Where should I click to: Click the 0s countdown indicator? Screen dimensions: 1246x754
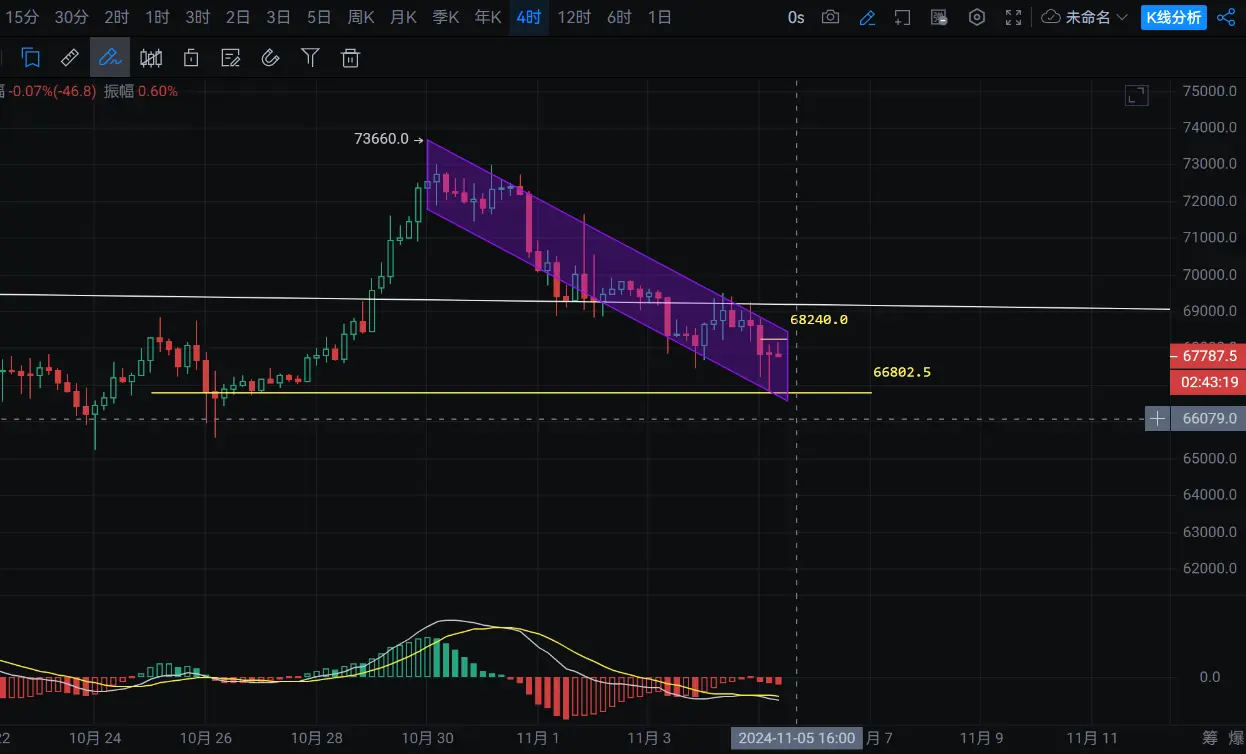click(x=796, y=17)
